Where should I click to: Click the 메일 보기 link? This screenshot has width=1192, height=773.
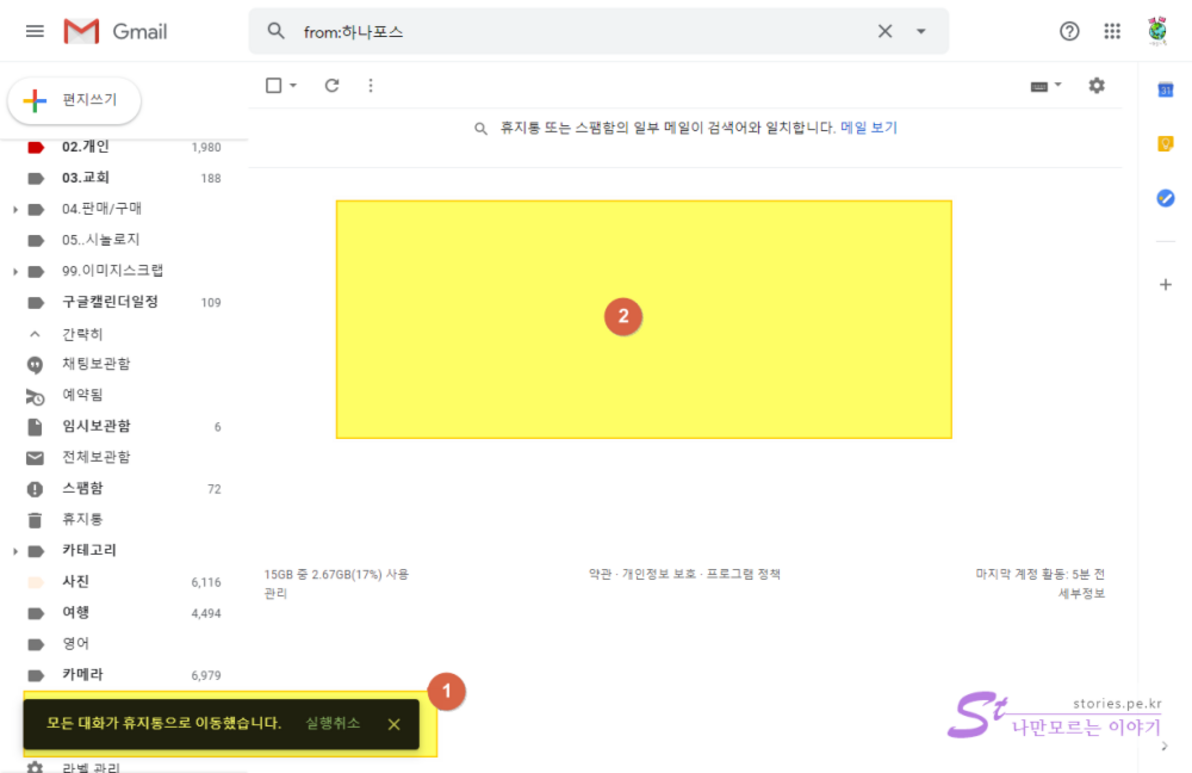click(869, 128)
